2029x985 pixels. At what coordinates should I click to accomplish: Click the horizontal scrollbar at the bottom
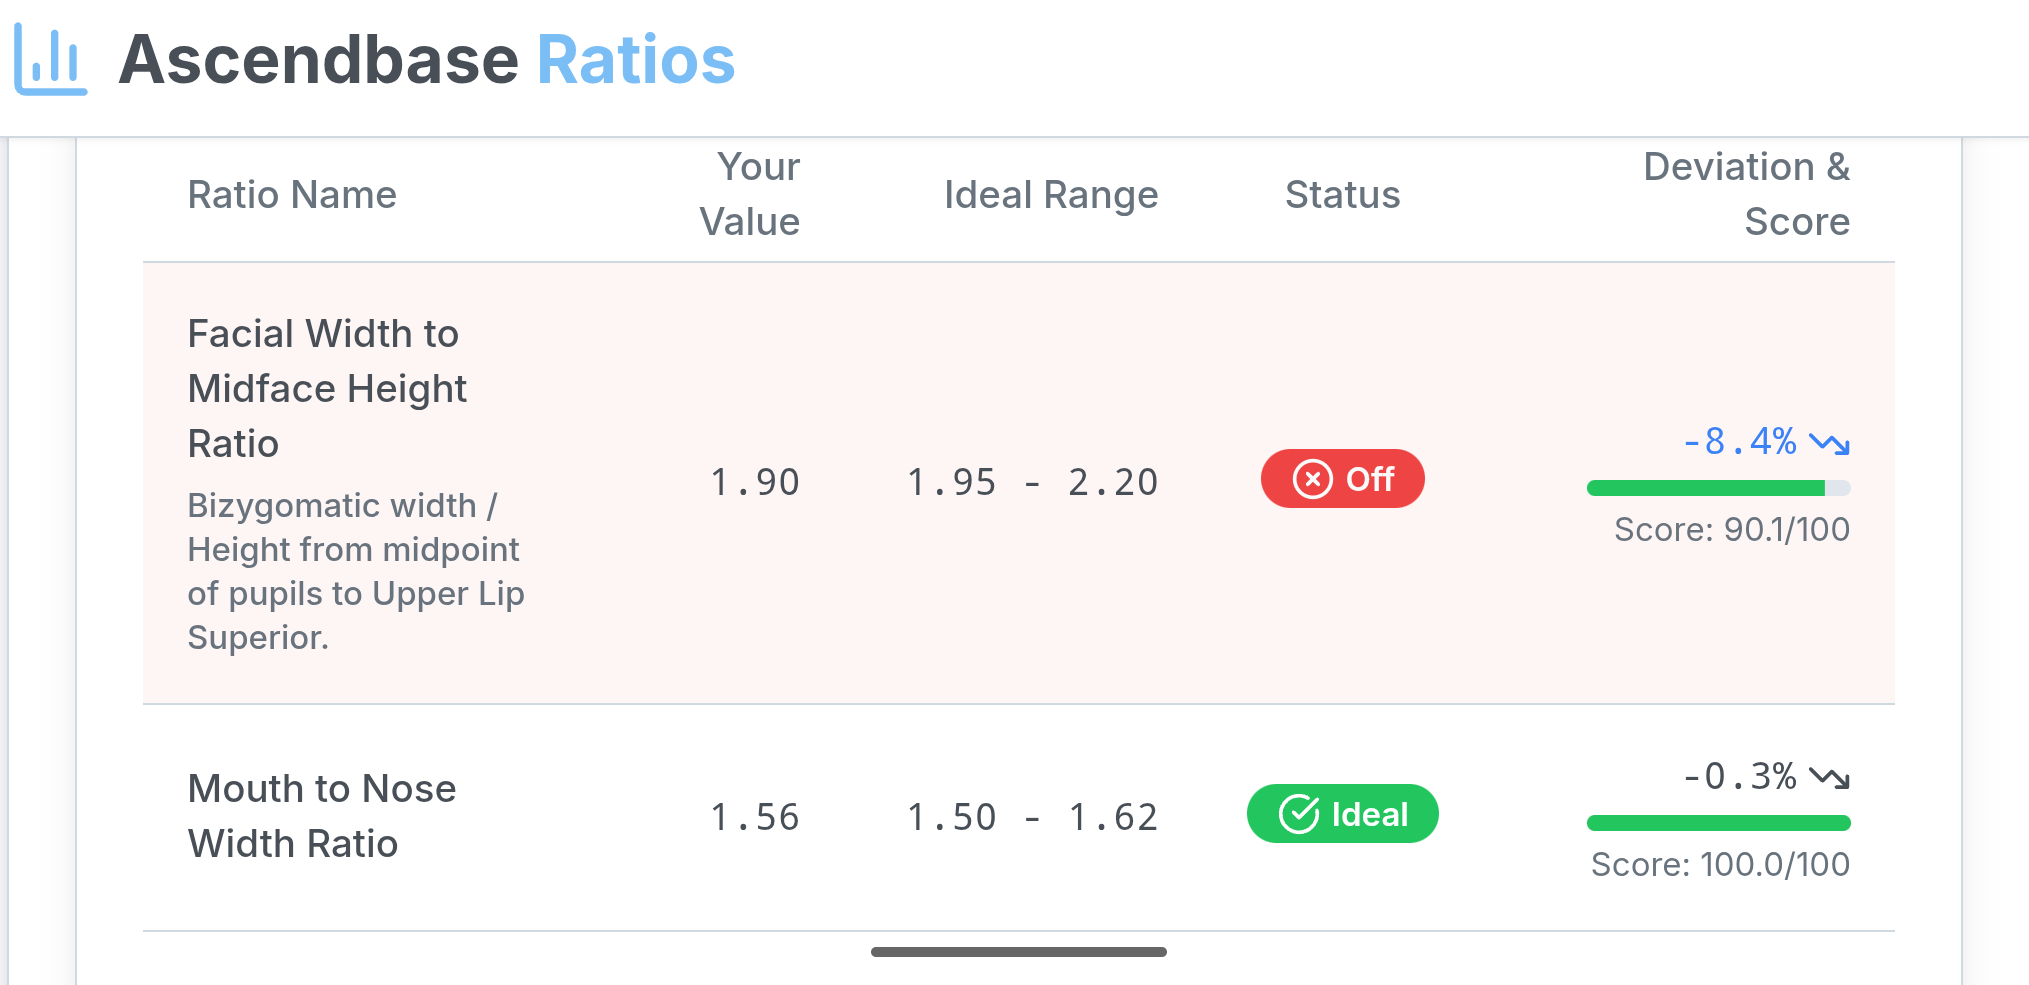1018,951
